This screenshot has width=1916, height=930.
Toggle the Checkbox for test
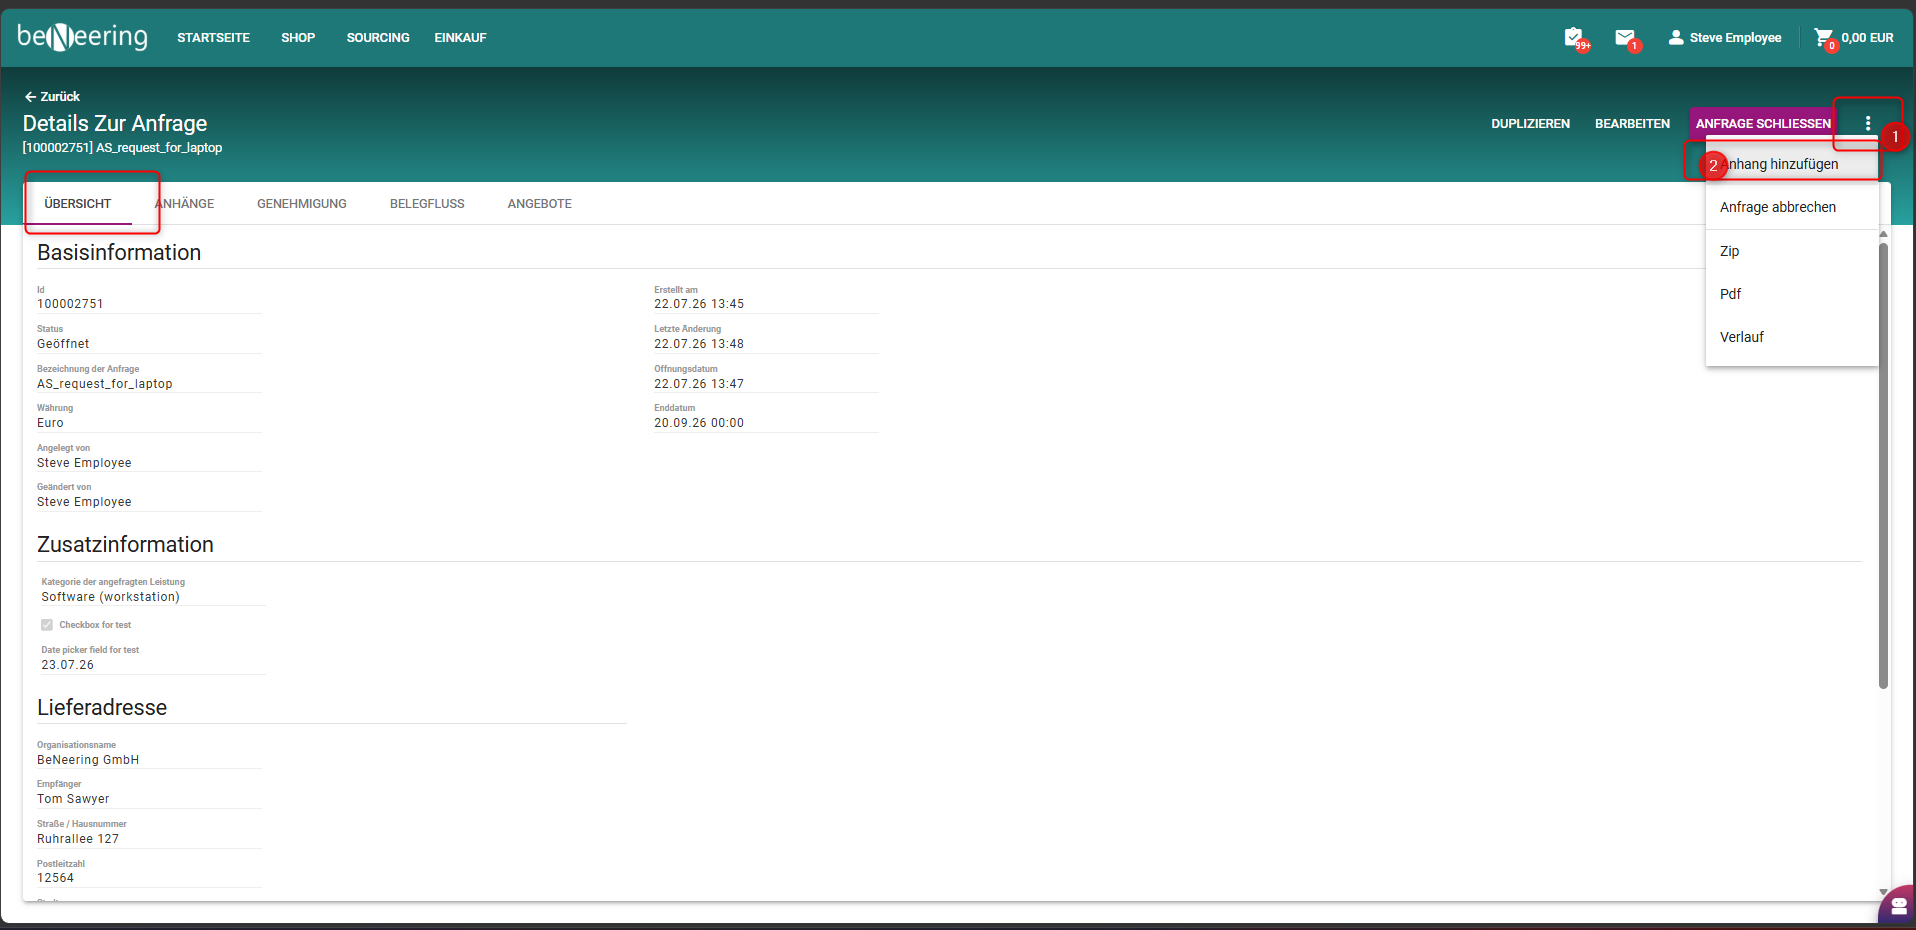[47, 625]
